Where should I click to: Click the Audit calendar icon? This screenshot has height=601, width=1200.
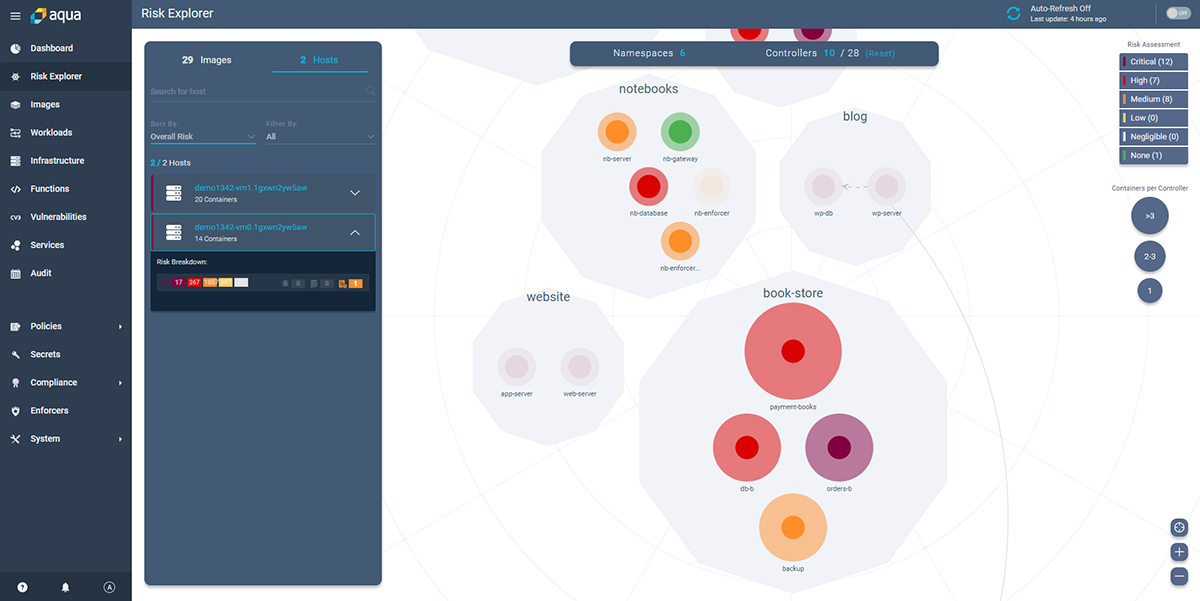pyautogui.click(x=15, y=273)
